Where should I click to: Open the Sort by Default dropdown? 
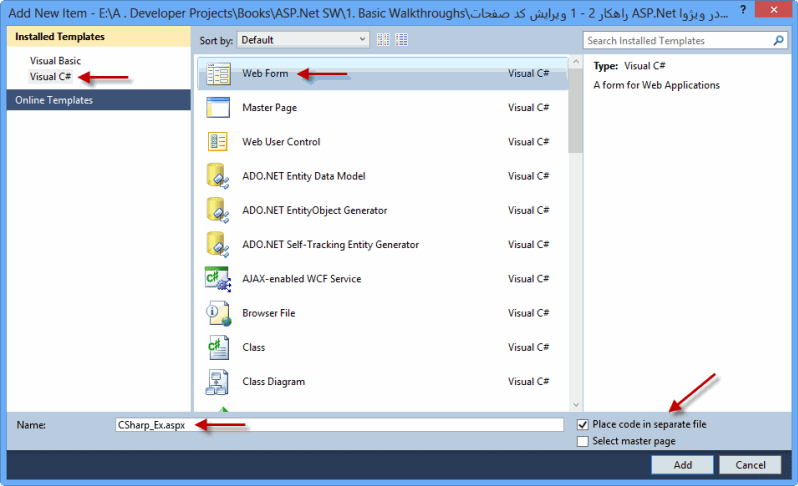tap(303, 40)
